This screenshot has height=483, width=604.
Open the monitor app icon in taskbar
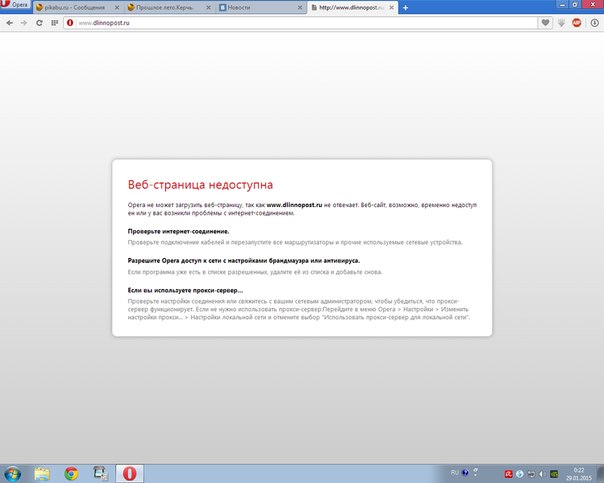tap(101, 474)
